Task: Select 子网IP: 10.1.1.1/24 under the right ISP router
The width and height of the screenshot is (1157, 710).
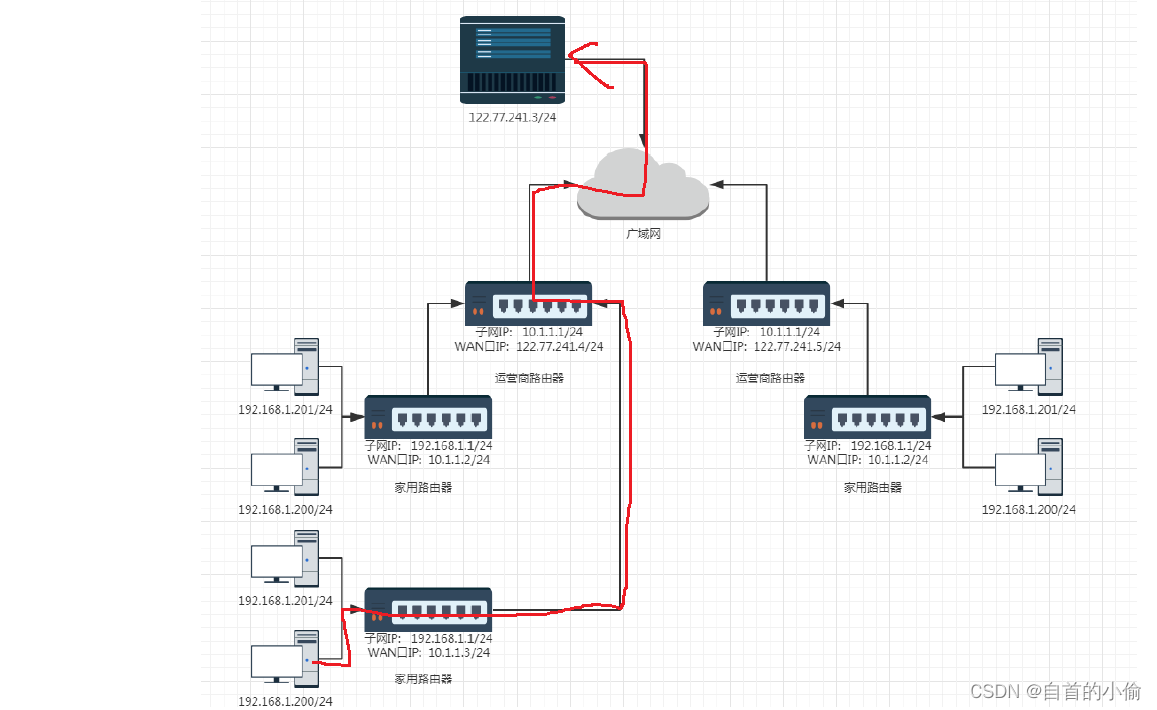Action: click(767, 332)
